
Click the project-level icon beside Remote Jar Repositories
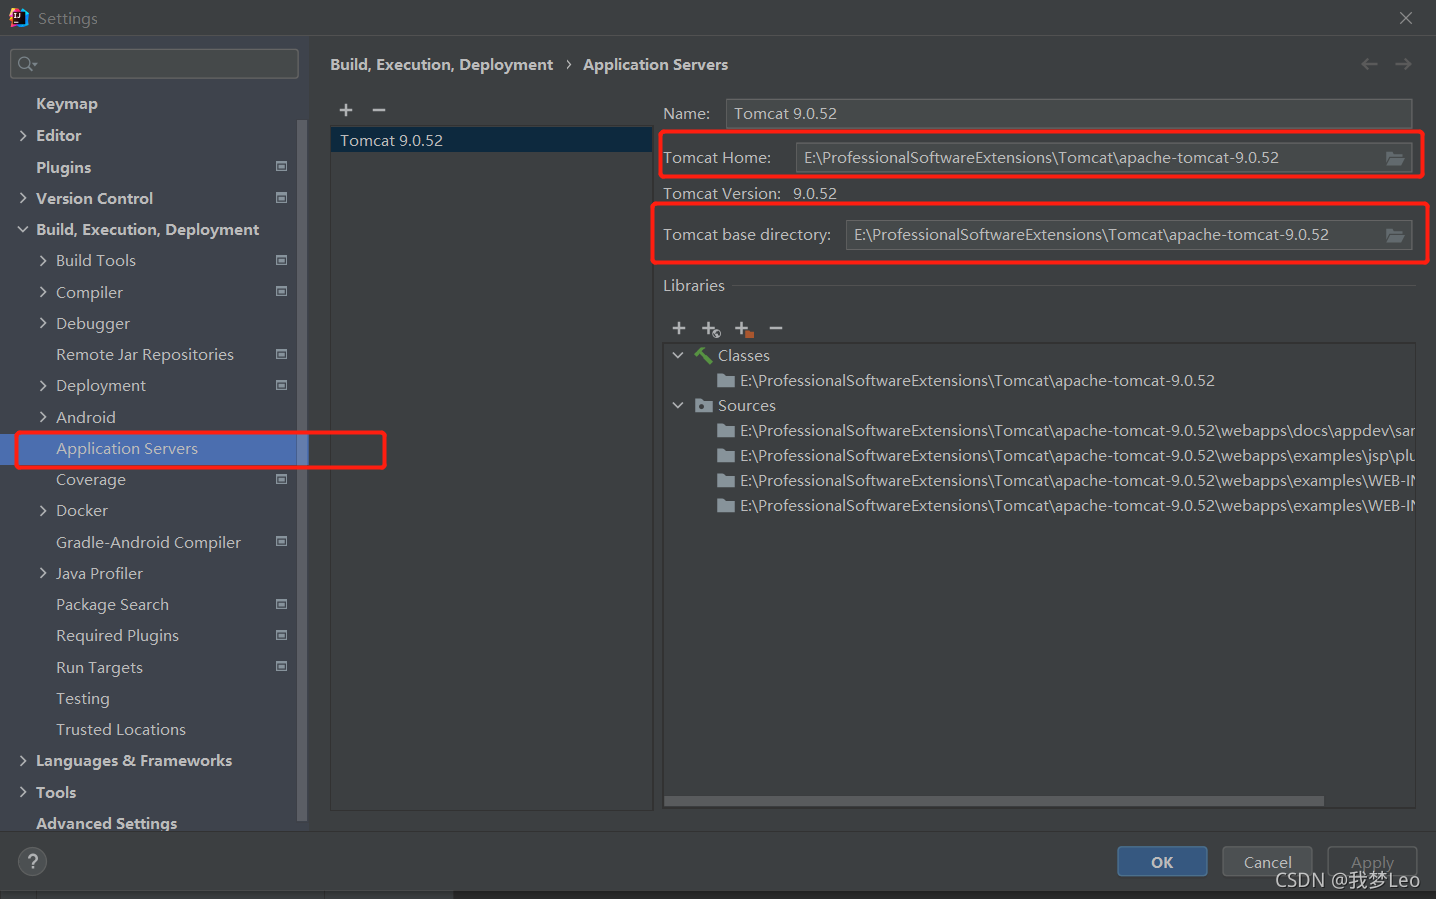pyautogui.click(x=282, y=354)
